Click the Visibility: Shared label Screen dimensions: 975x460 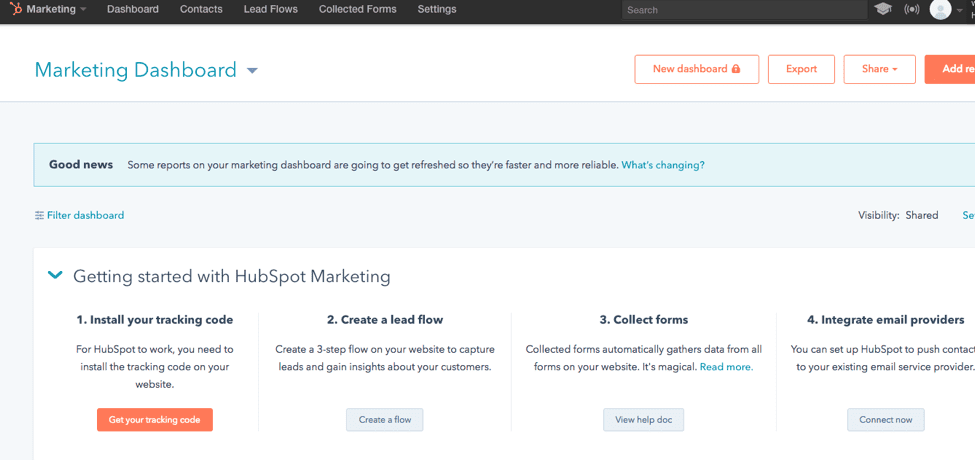898,216
